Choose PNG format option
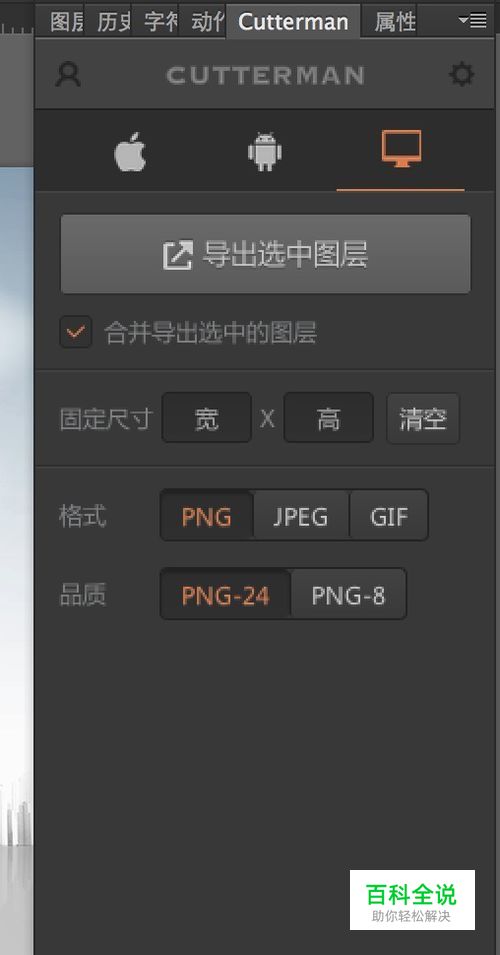Screen dimensions: 500x955 pyautogui.click(x=206, y=515)
